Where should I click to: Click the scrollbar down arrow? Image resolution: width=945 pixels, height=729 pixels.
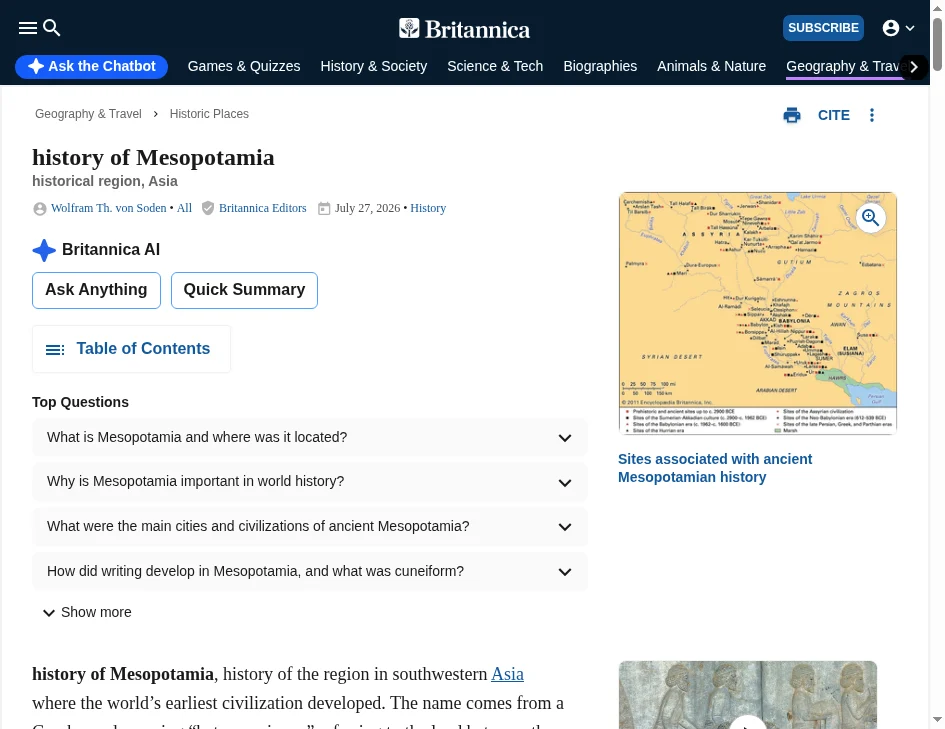pyautogui.click(x=937, y=720)
